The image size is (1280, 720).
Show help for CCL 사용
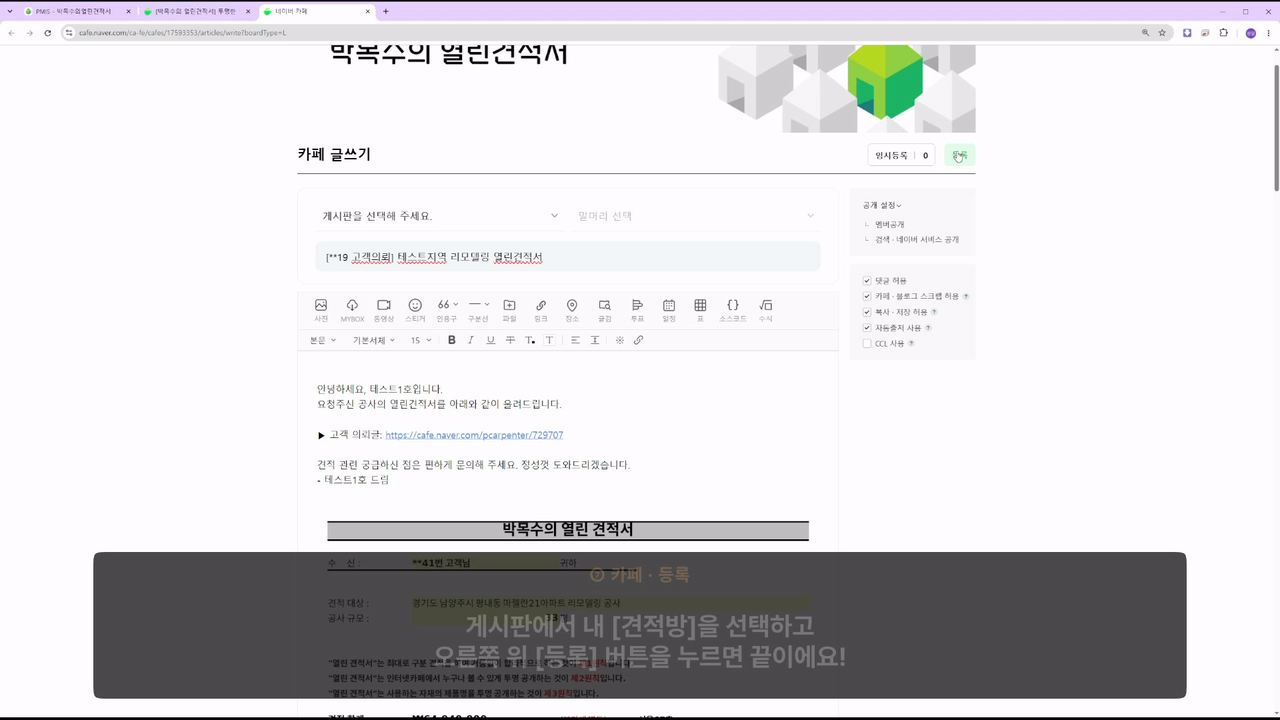(x=911, y=343)
